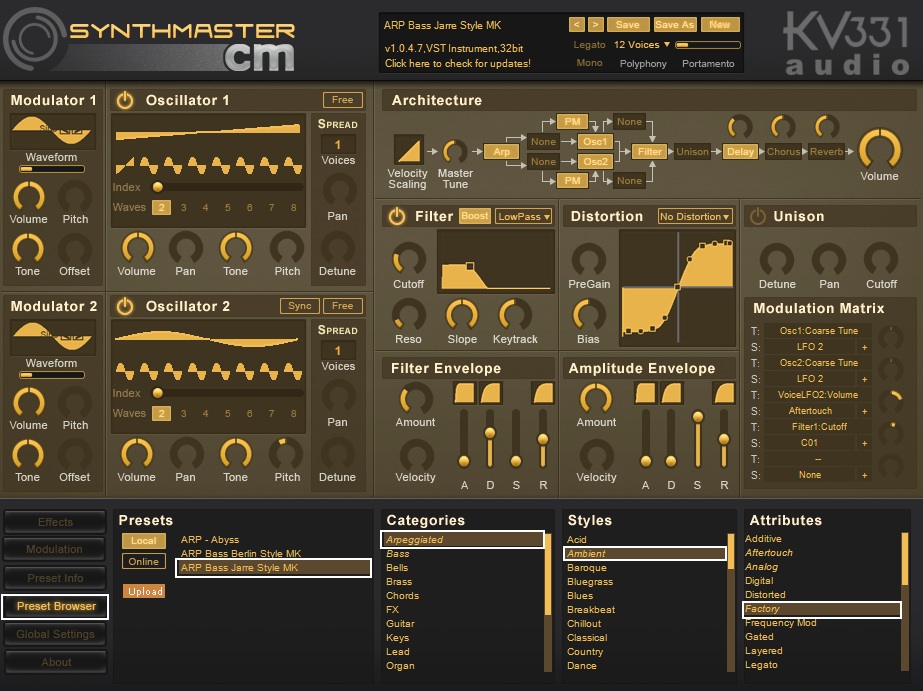This screenshot has height=691, width=923.
Task: Toggle the Filter power icon
Action: coord(397,216)
